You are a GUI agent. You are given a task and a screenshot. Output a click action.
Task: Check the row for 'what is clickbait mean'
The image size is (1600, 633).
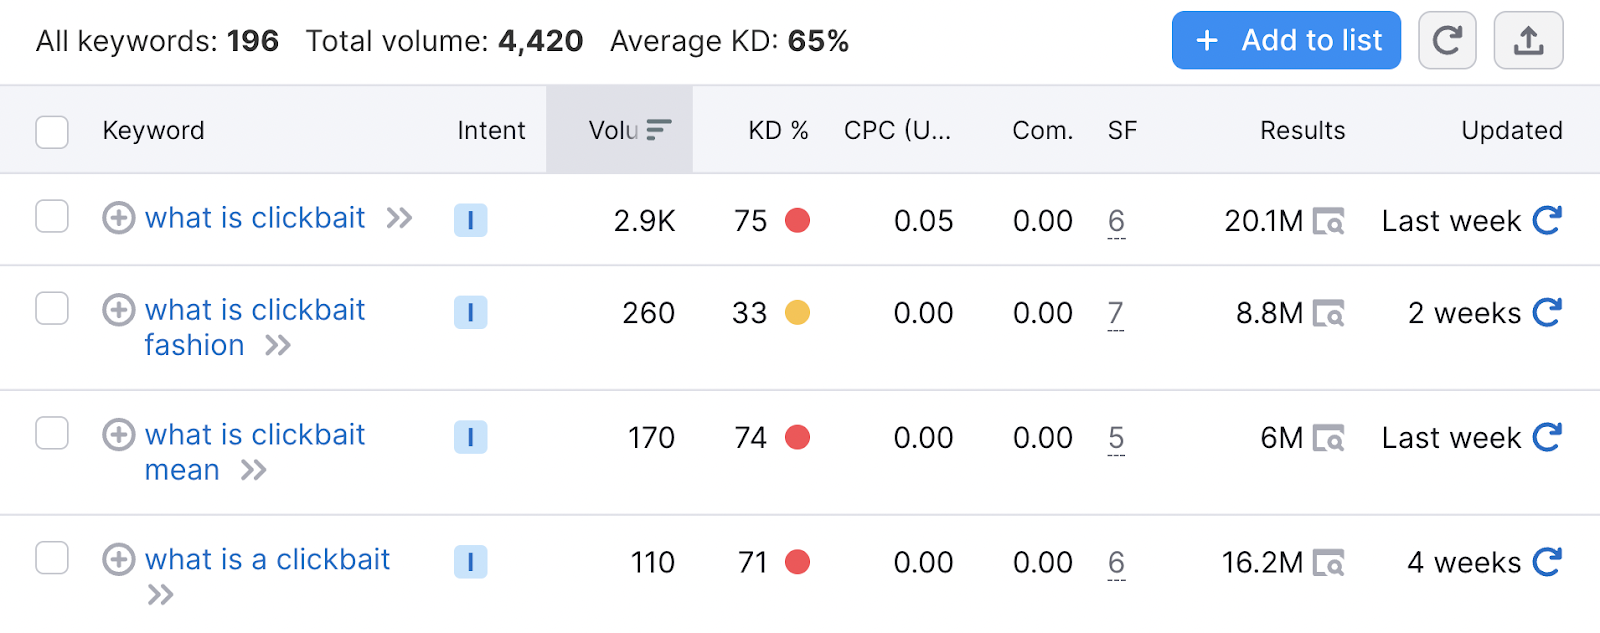[51, 434]
